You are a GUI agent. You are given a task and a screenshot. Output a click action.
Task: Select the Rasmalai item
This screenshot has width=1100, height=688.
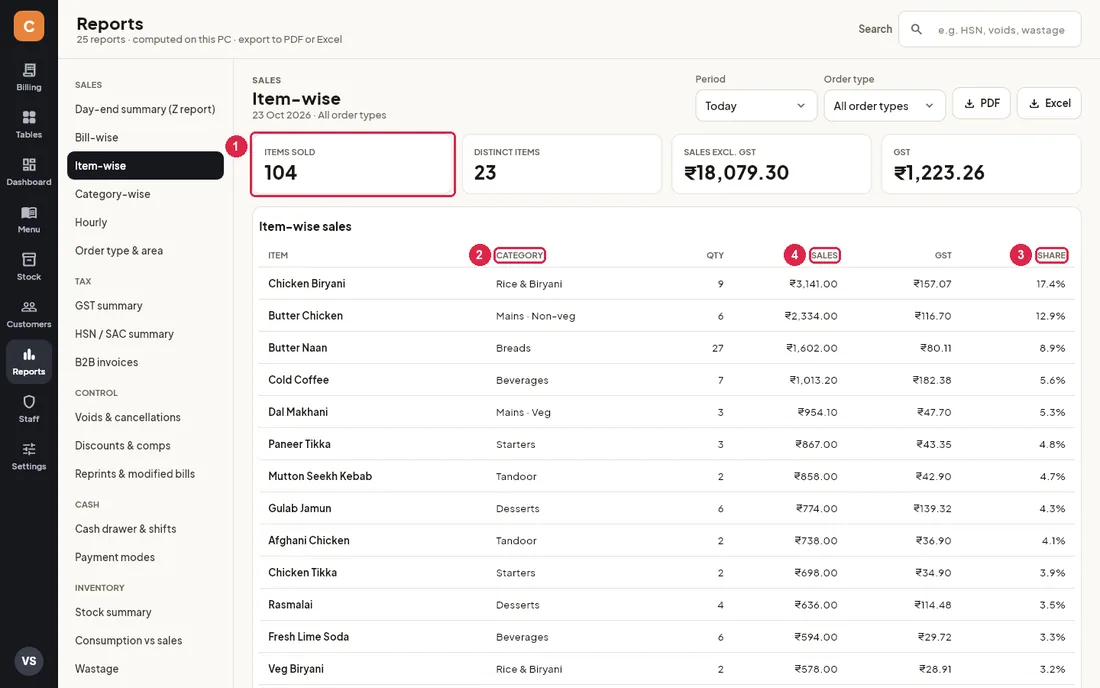[x=290, y=605]
